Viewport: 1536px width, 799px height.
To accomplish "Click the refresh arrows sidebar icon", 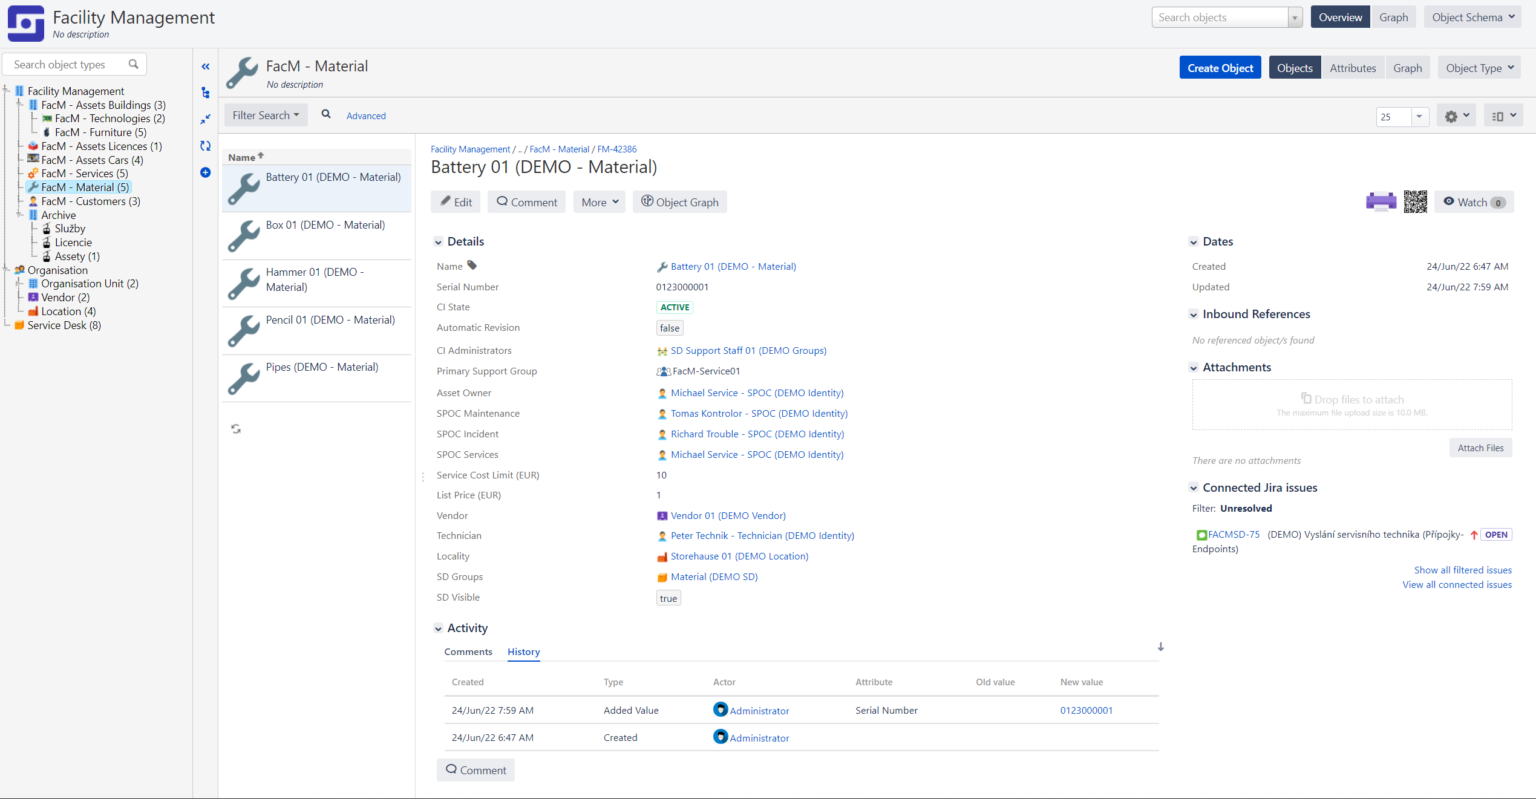I will pos(205,146).
